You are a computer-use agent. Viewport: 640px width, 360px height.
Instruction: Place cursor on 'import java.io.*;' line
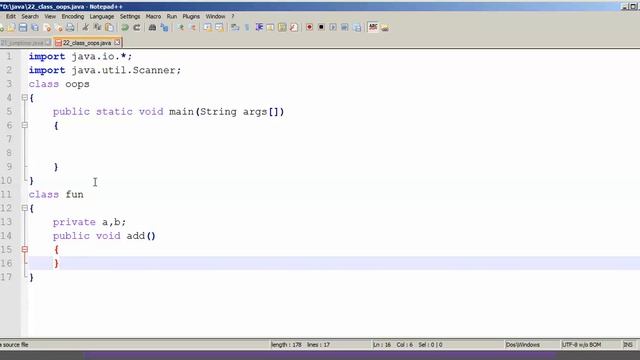(80, 56)
